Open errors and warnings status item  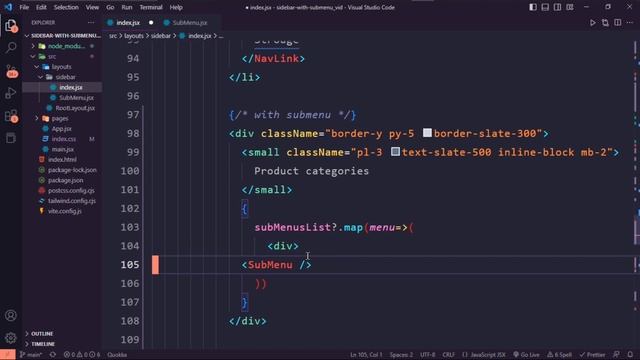[x=82, y=355]
